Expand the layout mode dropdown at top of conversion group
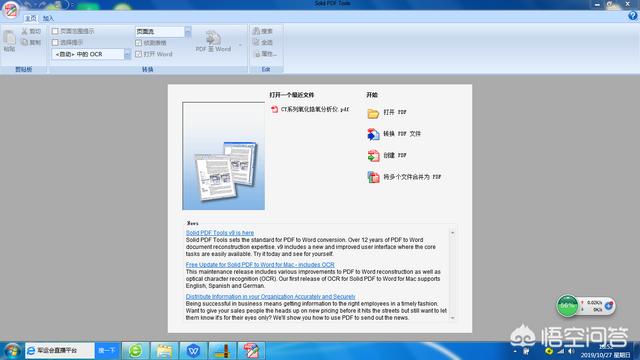The width and height of the screenshot is (640, 360). (x=188, y=32)
